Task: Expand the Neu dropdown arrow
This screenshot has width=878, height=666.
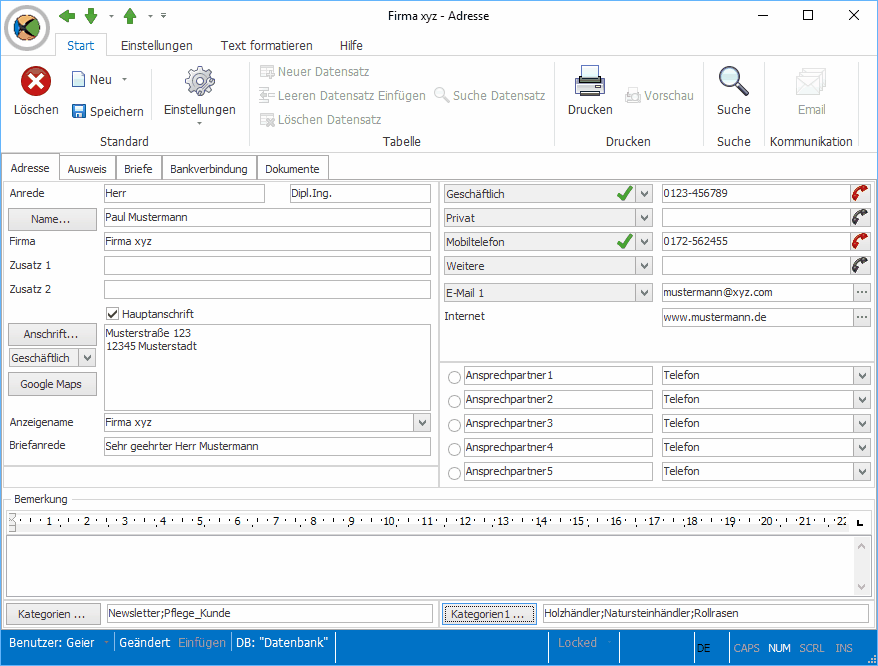Action: (x=124, y=80)
